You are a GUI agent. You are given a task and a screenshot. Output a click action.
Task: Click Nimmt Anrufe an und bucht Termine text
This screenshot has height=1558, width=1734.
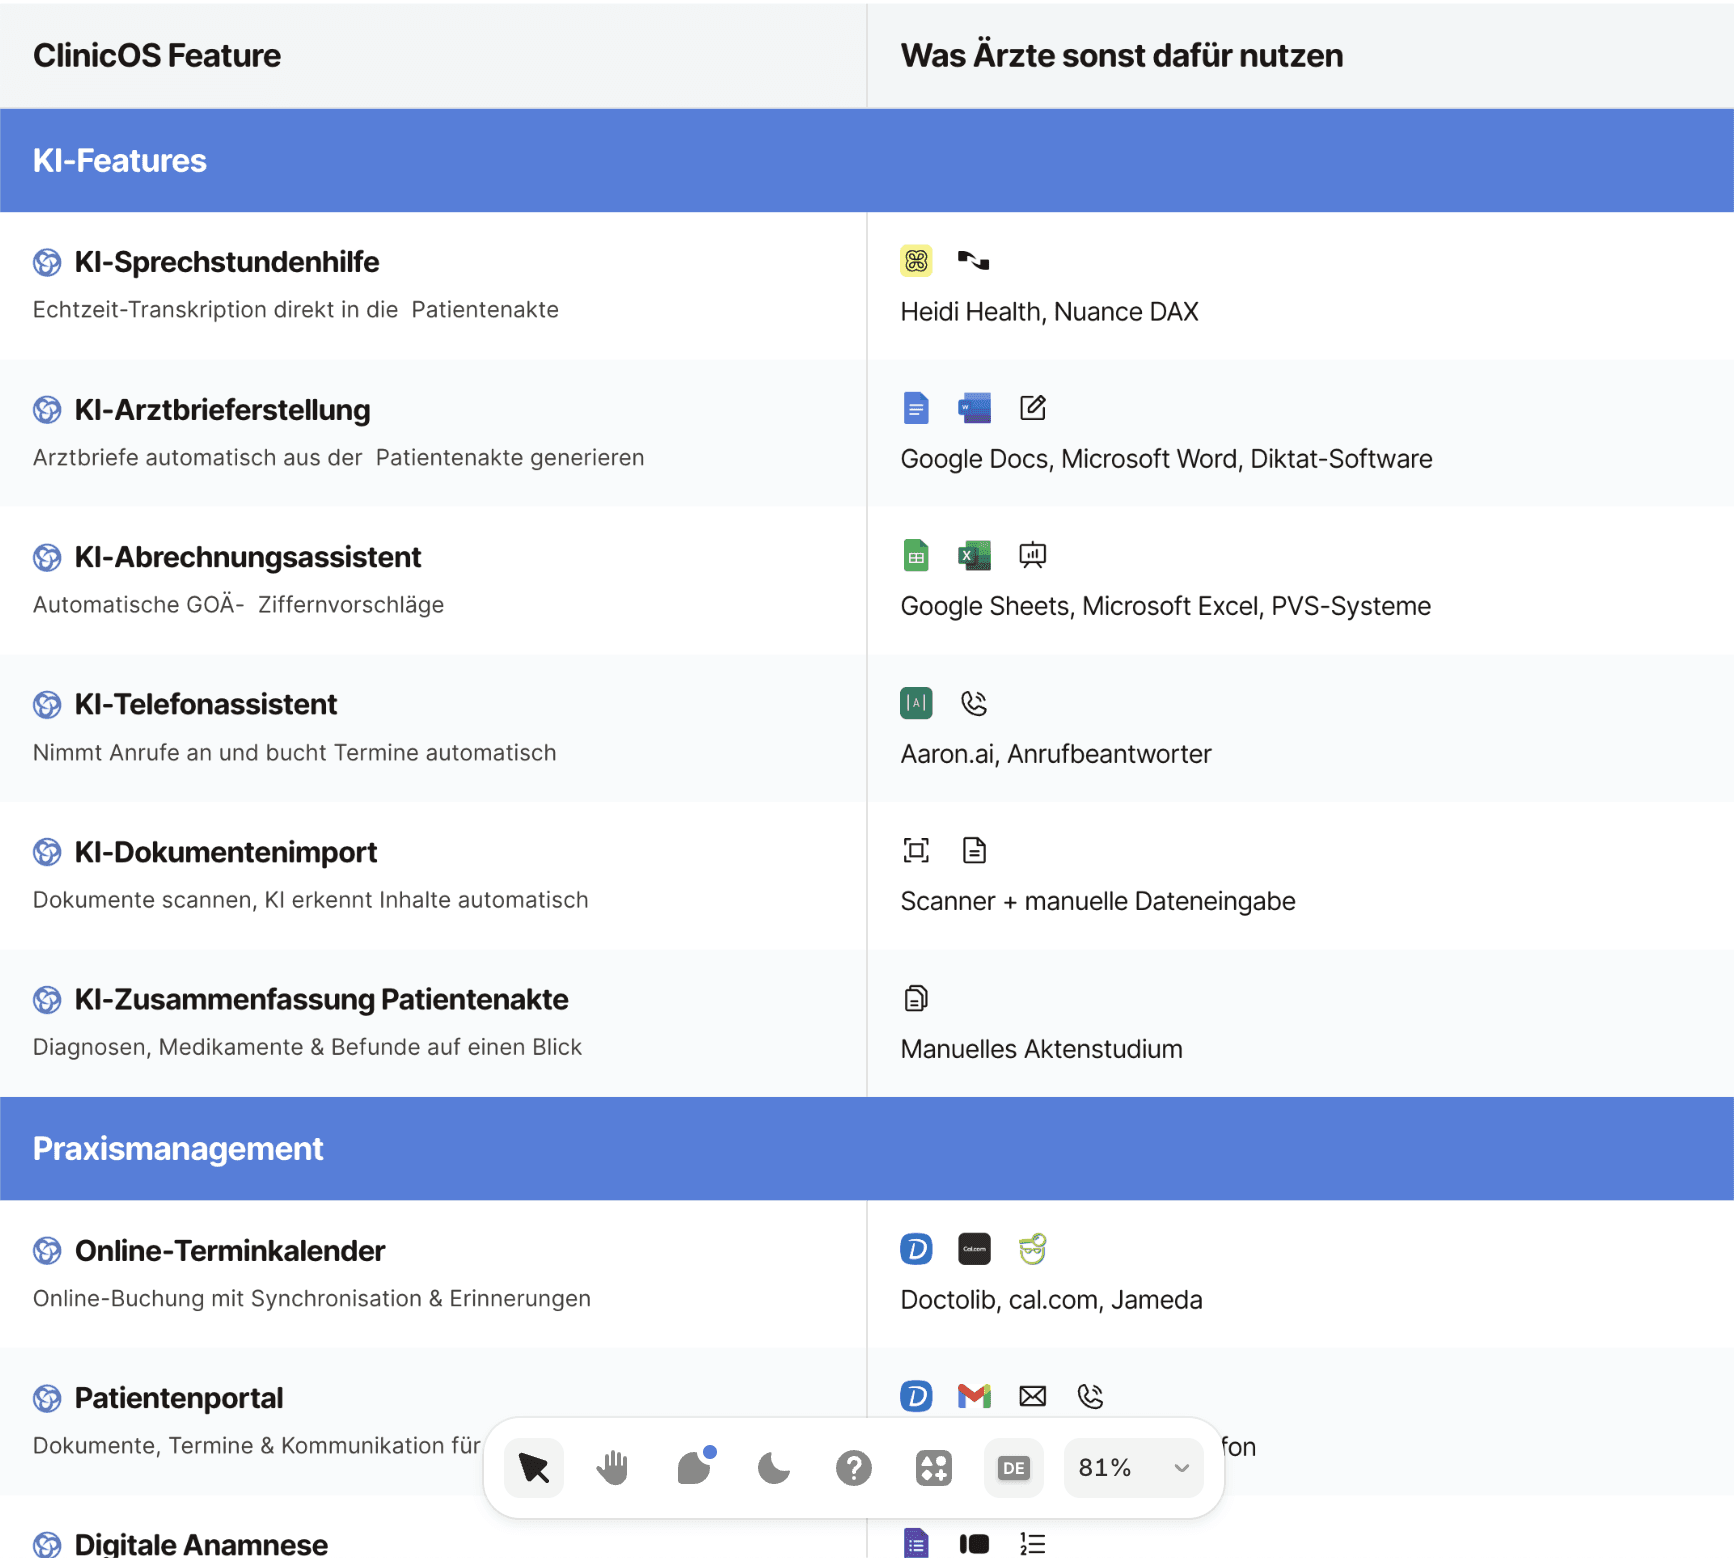tap(294, 753)
